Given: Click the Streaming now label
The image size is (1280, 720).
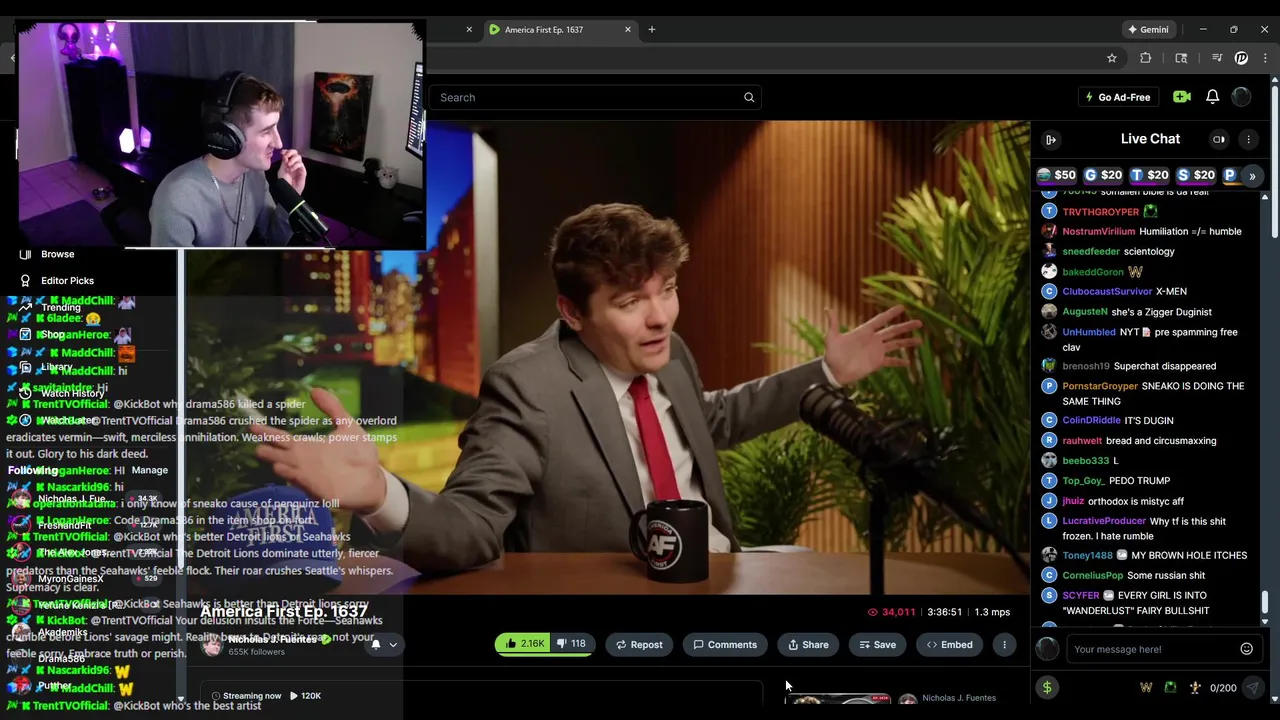Looking at the screenshot, I should [245, 696].
